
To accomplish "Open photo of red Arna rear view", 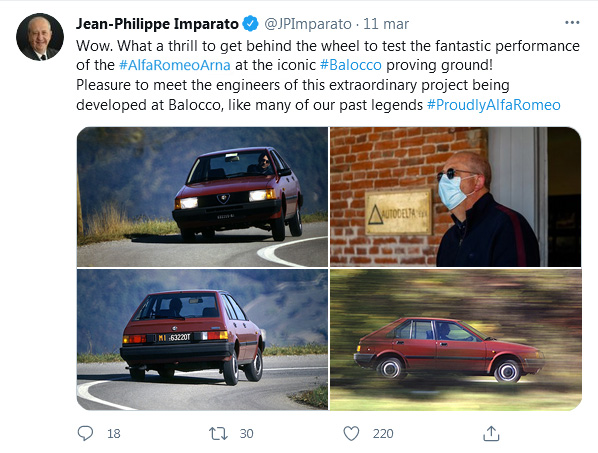I will [203, 340].
